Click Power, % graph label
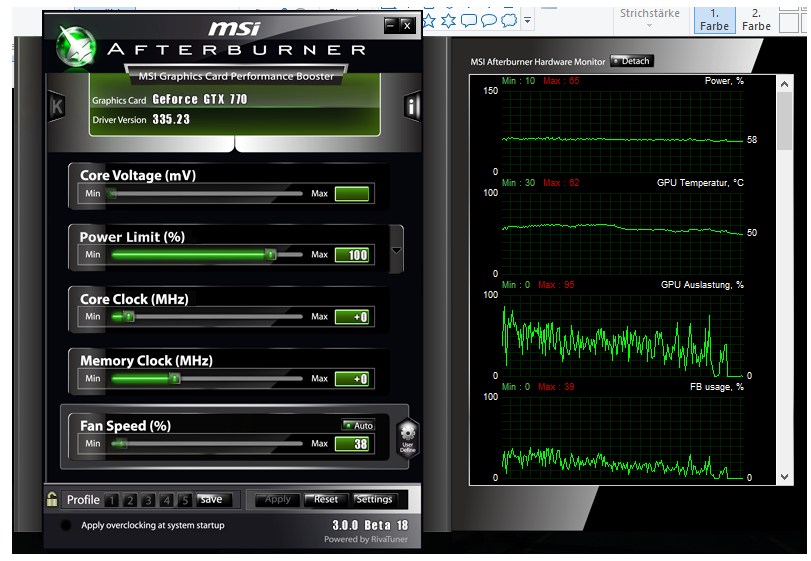This screenshot has width=811, height=561. click(x=724, y=81)
